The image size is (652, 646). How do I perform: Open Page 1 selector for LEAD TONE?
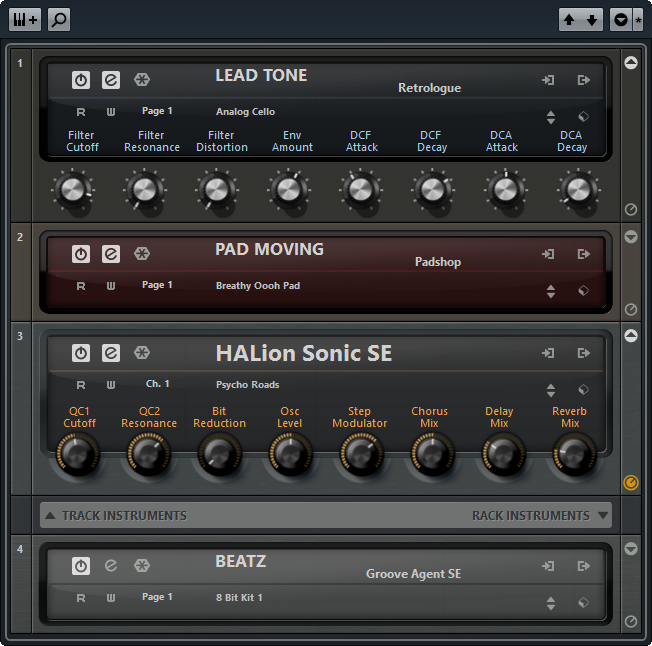[157, 111]
